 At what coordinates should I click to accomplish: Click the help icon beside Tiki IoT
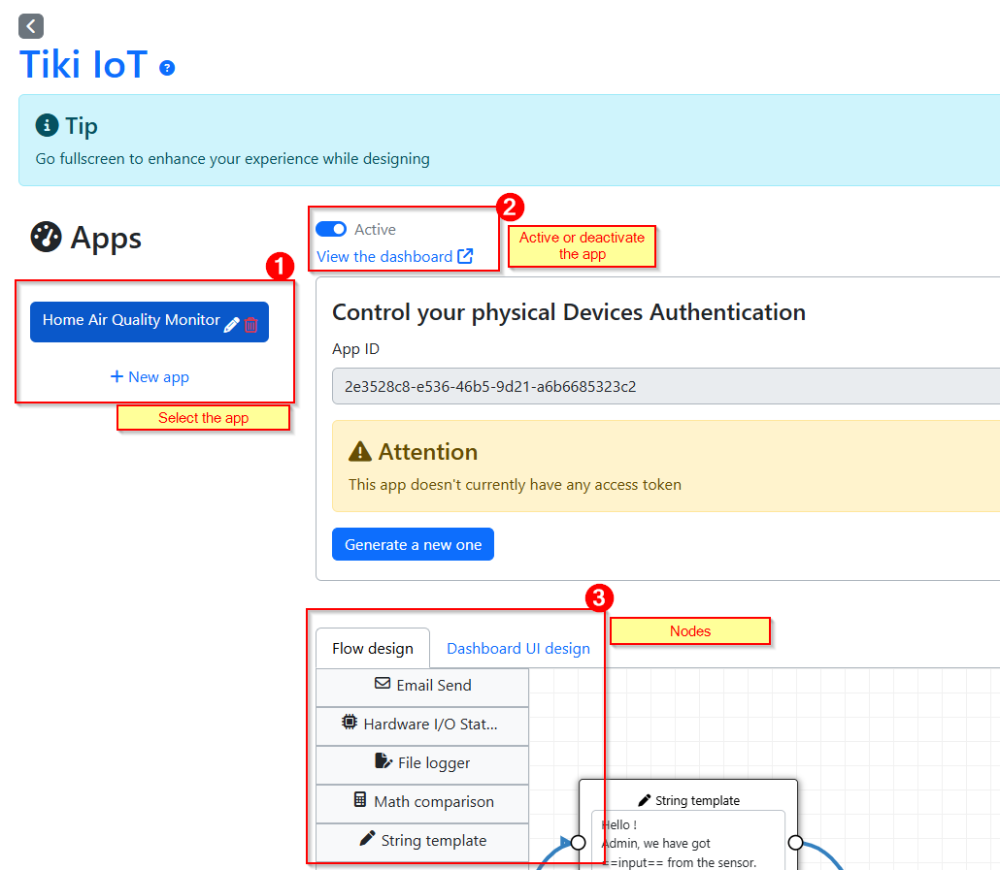point(167,68)
